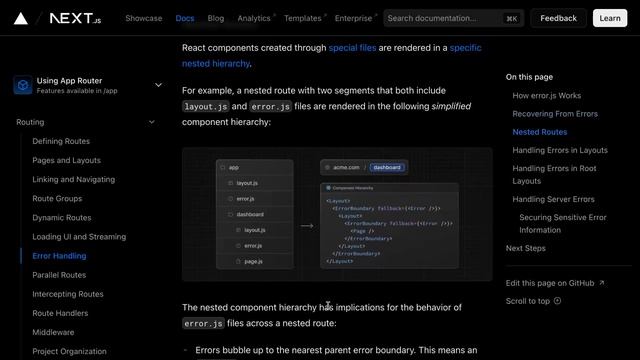The width and height of the screenshot is (640, 360).
Task: Click the 'Using App Router' selector label
Action: pyautogui.click(x=69, y=81)
